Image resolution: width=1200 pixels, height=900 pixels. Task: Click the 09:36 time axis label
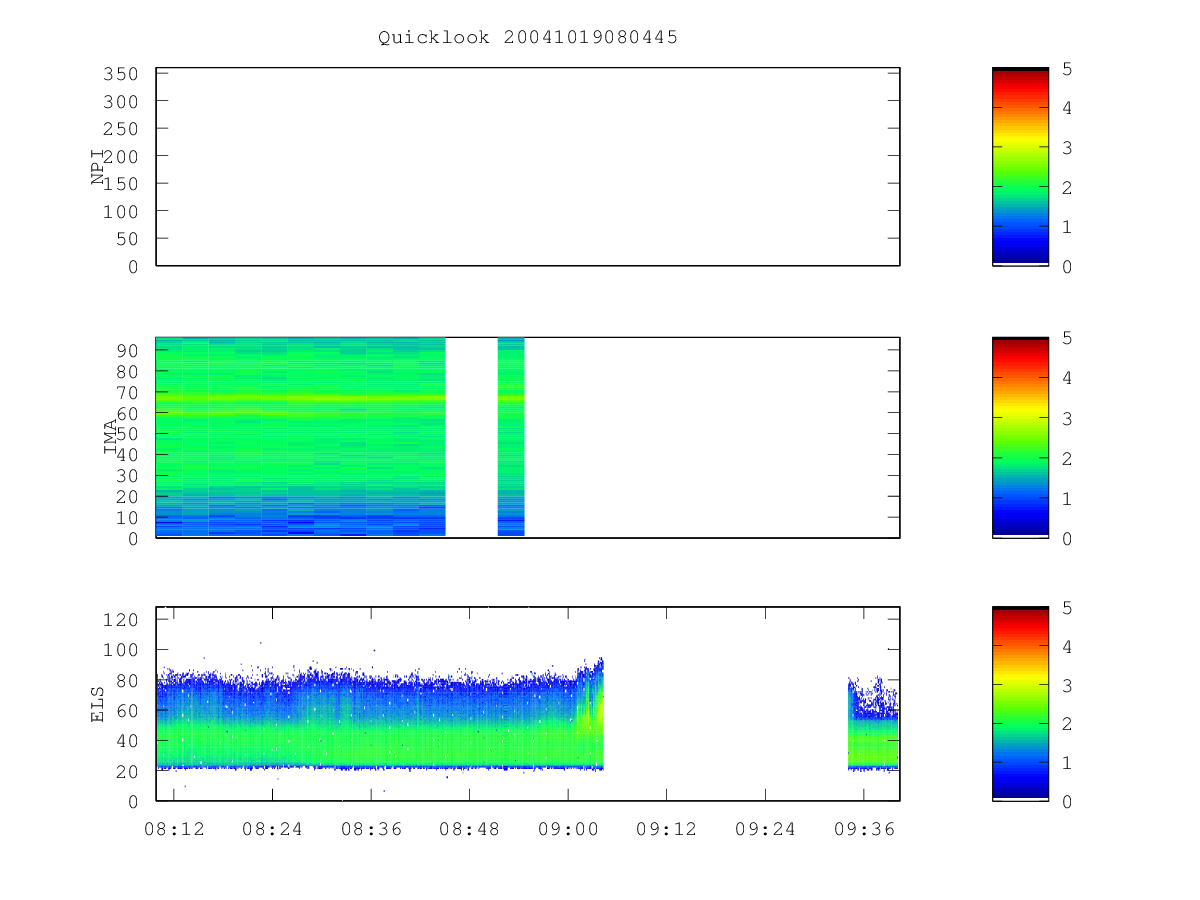point(864,828)
